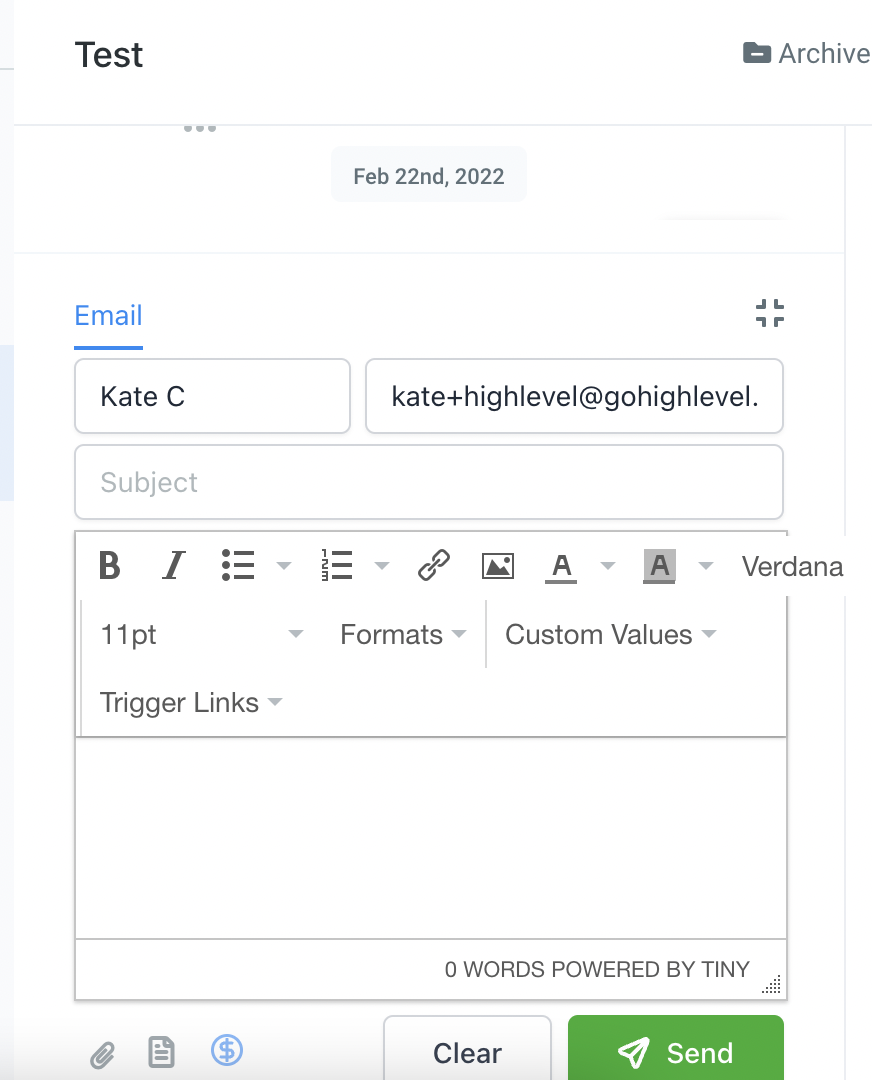Clear the email draft
Viewport: 872px width, 1080px height.
point(466,1052)
